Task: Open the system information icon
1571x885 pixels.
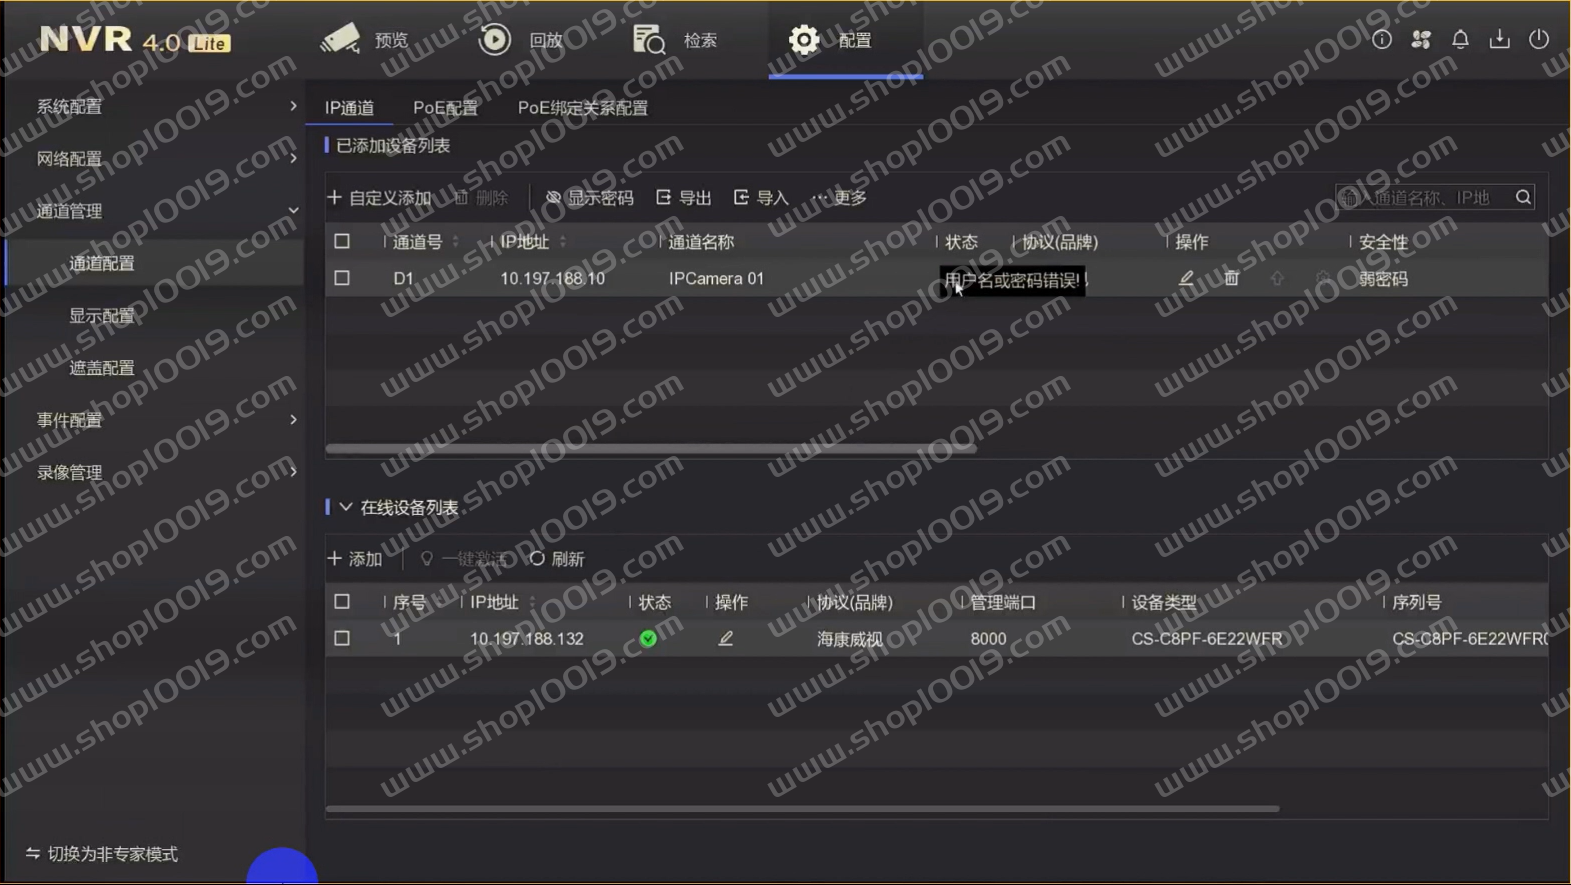Action: (1381, 39)
